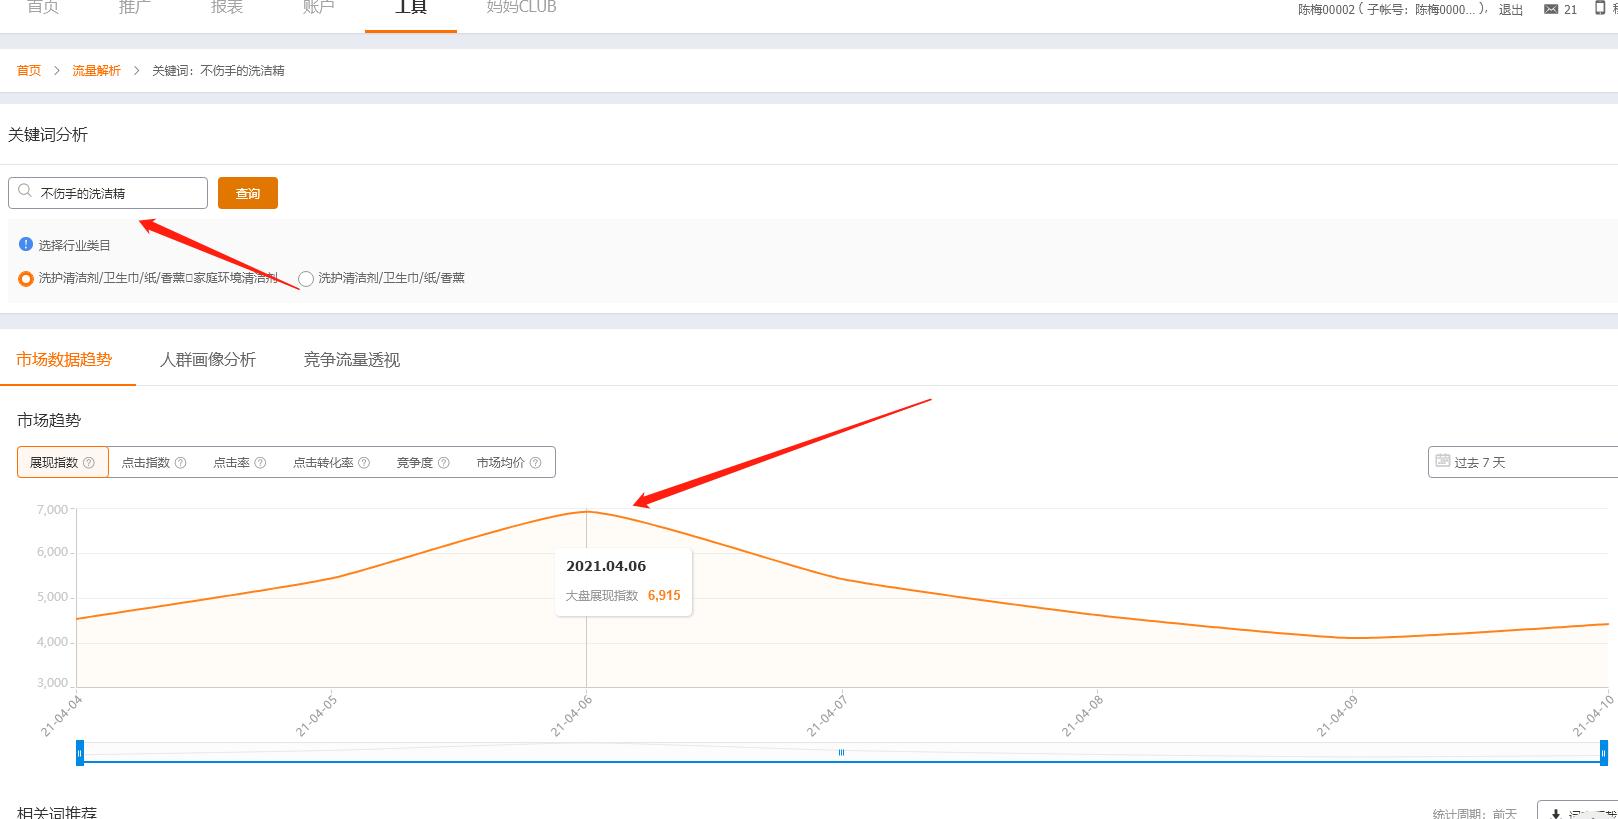Switch to the 竞争流量透视 tab
Viewport: 1618px width, 819px height.
[x=352, y=360]
